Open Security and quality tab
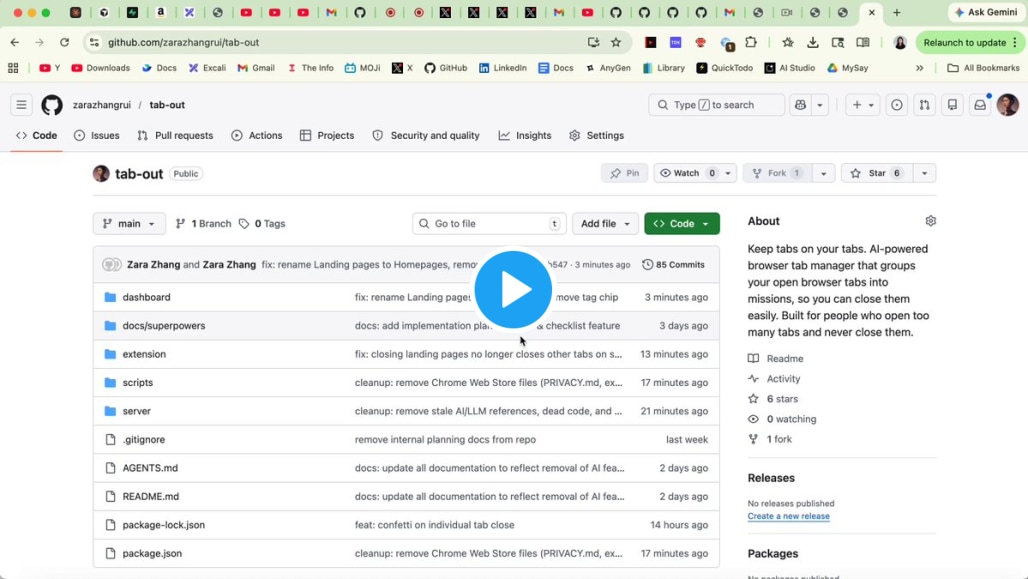 coord(426,136)
